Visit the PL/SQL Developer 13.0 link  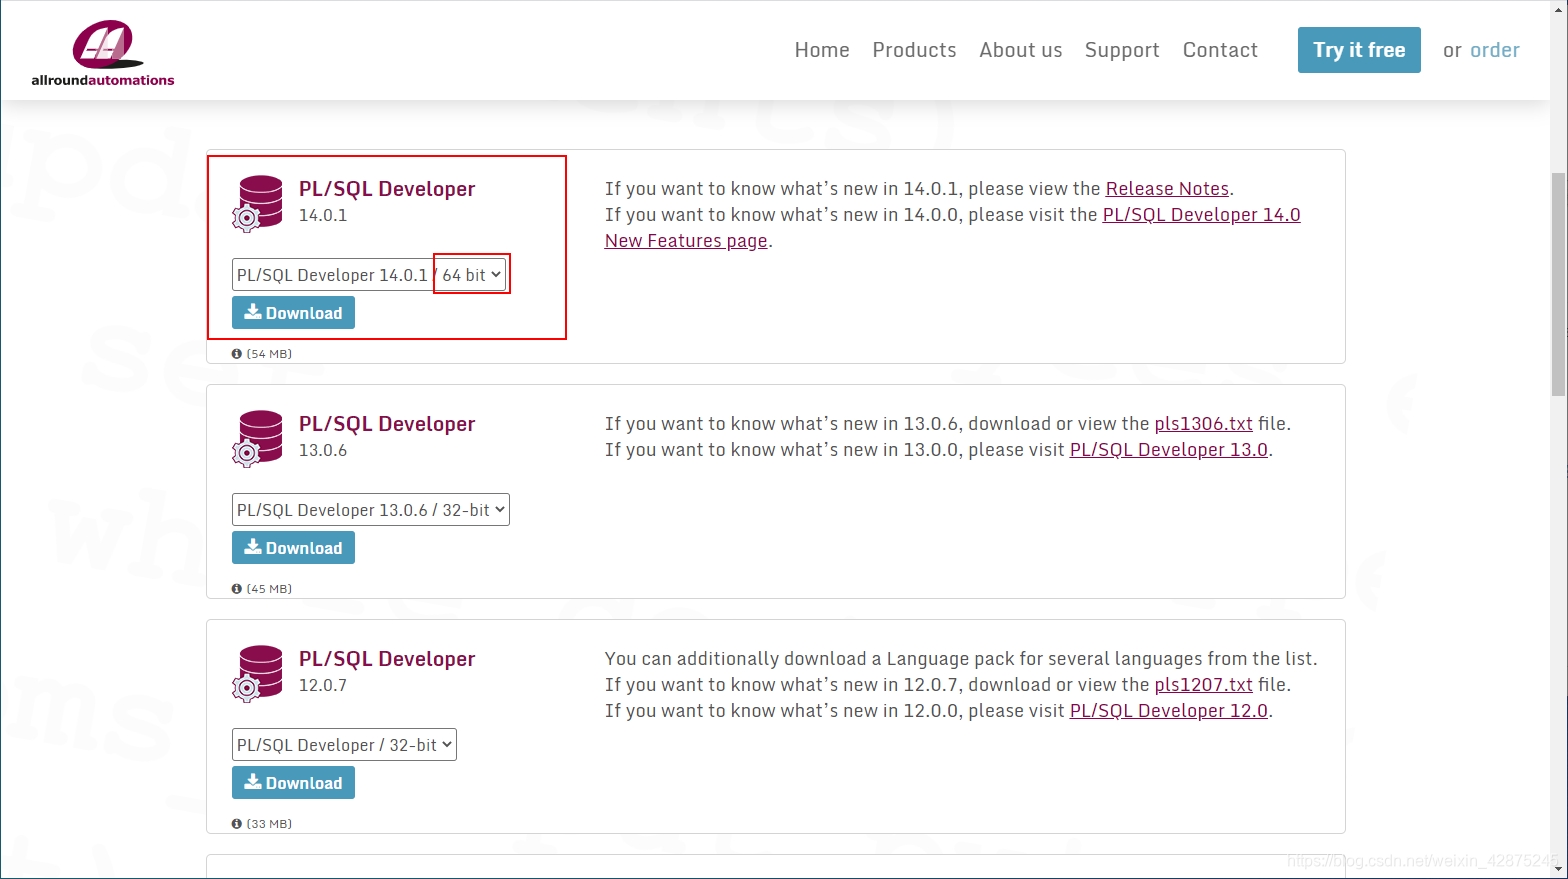tap(1169, 450)
